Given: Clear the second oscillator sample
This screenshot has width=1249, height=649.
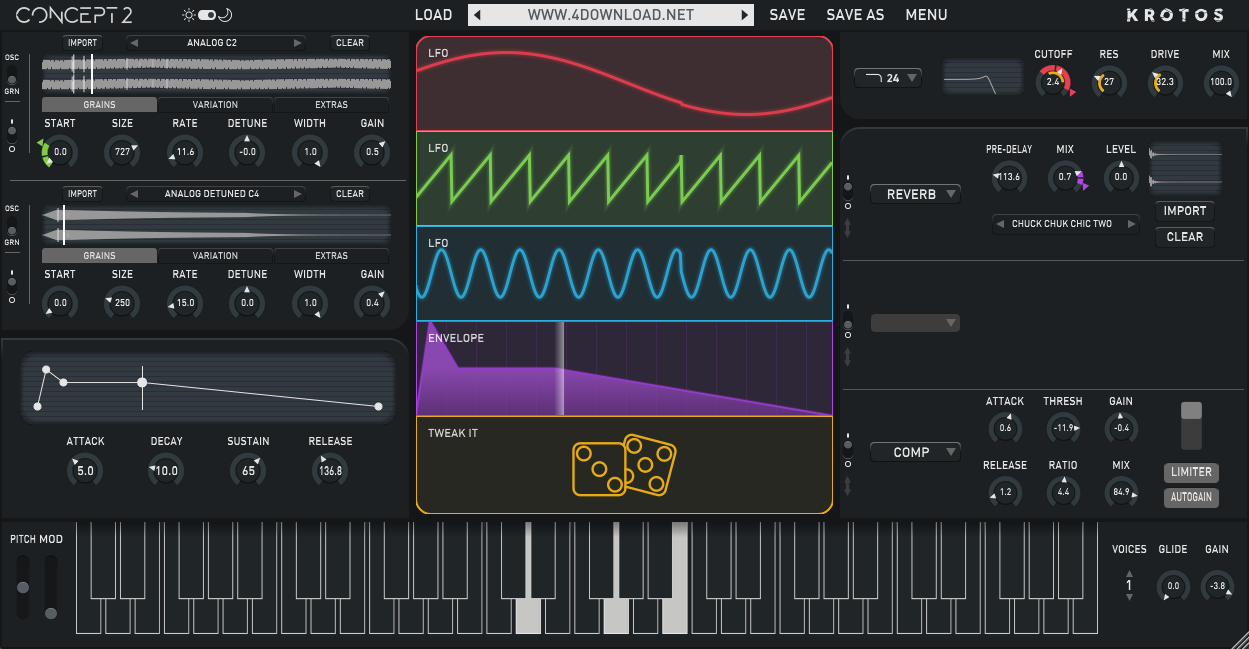Looking at the screenshot, I should pyautogui.click(x=350, y=194).
